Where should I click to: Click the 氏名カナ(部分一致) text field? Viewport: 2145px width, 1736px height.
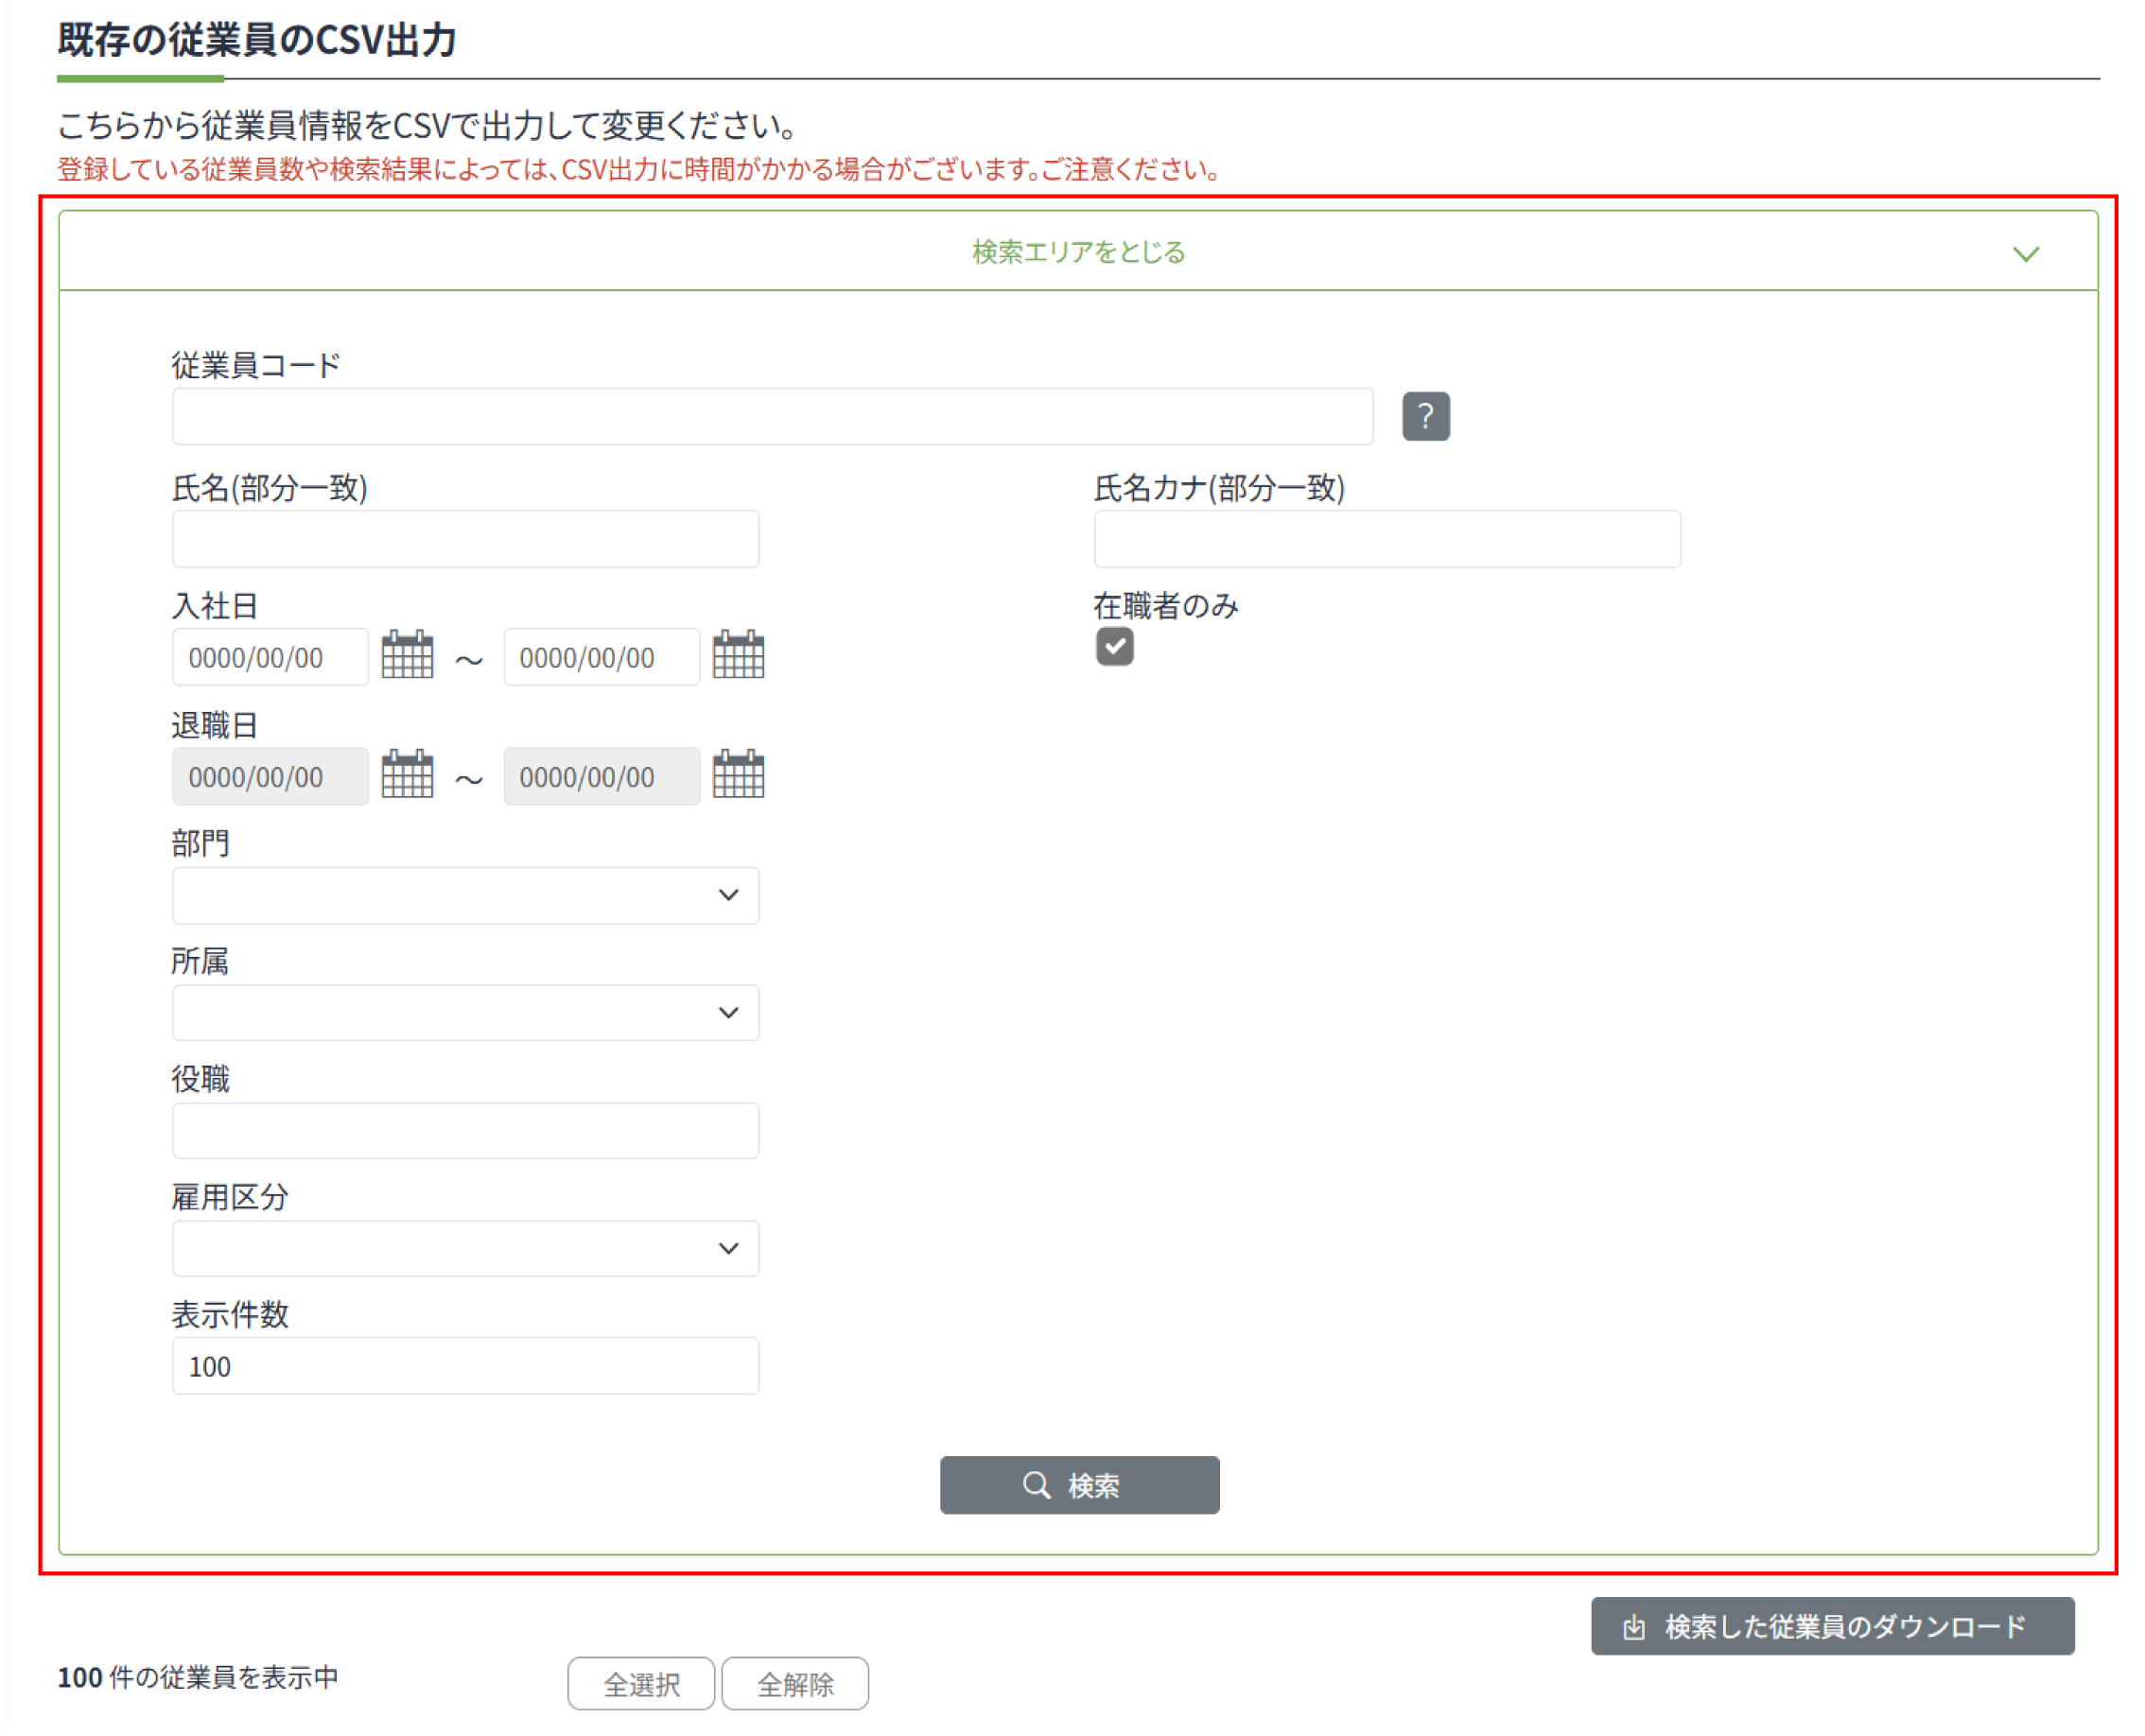pyautogui.click(x=1386, y=539)
